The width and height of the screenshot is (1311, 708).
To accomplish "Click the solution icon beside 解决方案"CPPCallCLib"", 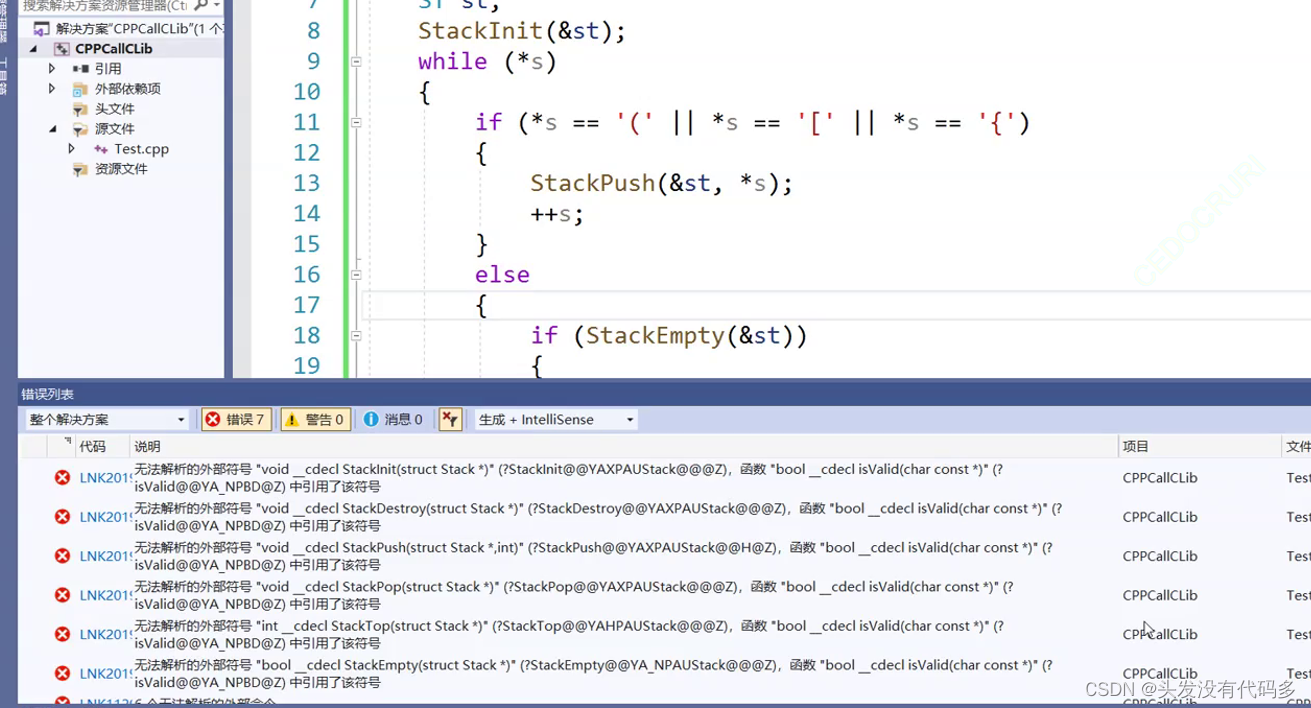I will [40, 29].
